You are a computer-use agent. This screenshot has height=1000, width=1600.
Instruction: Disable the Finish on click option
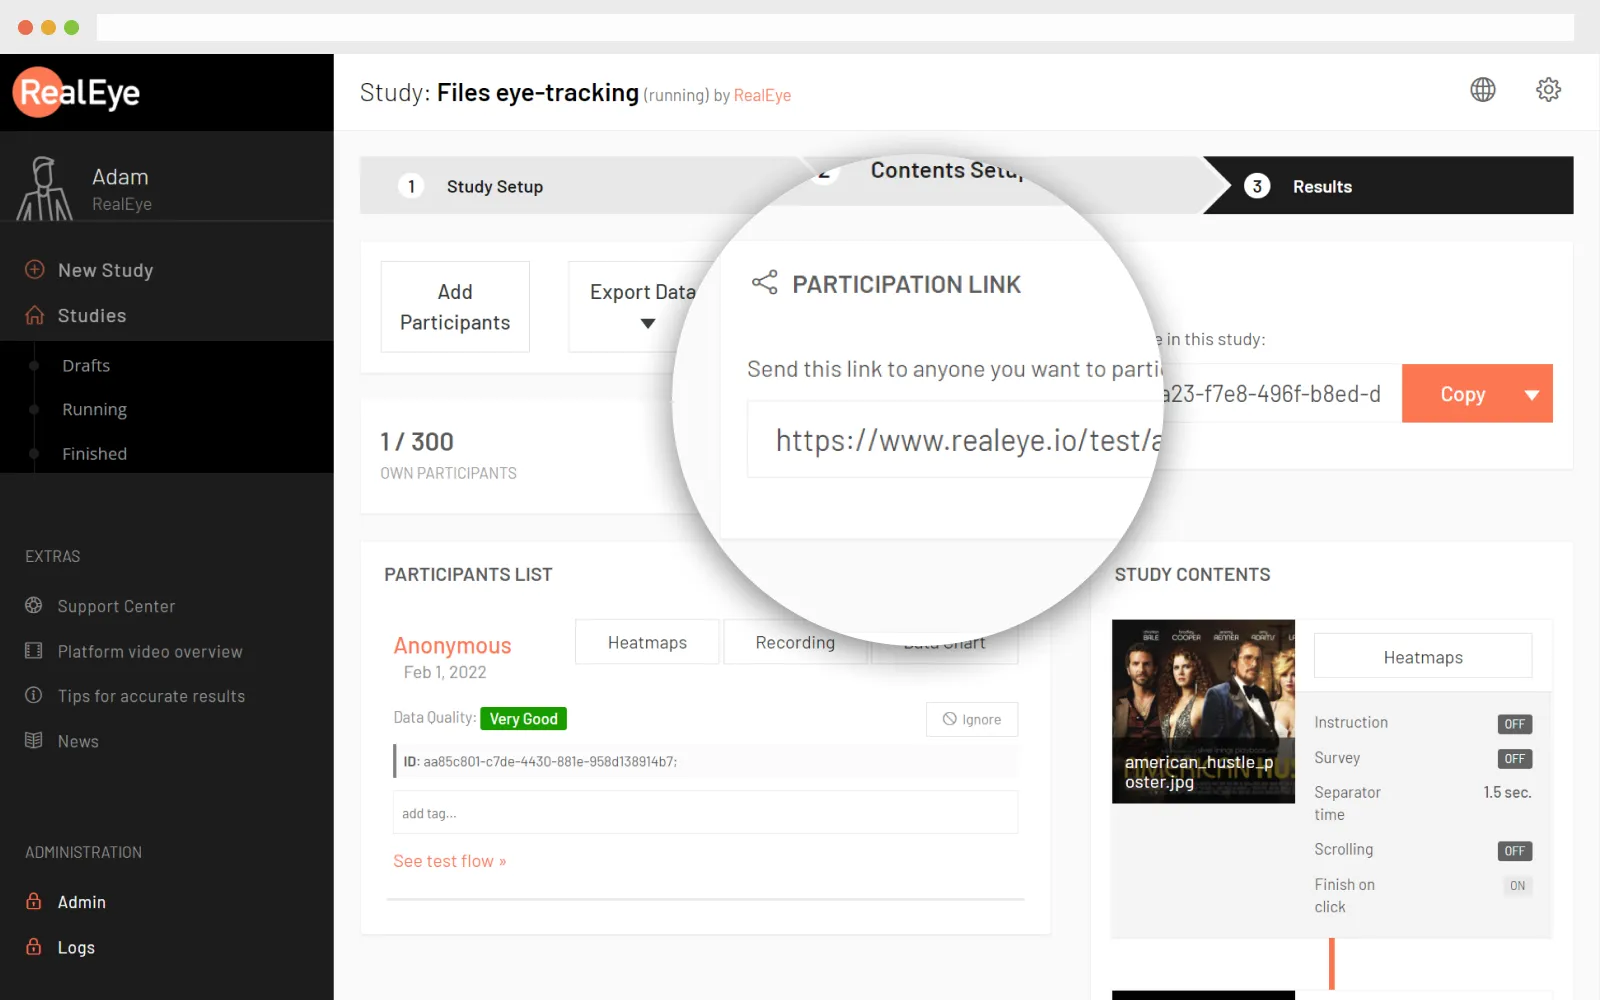click(x=1517, y=886)
